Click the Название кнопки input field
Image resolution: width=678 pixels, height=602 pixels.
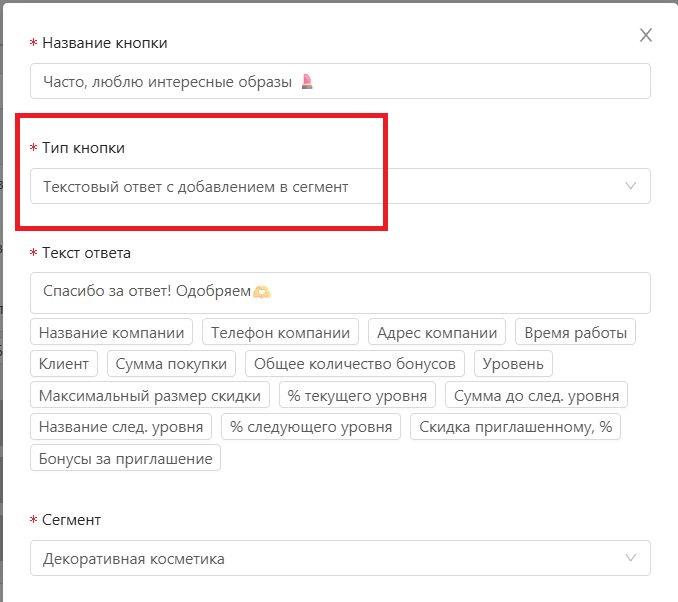tap(340, 81)
